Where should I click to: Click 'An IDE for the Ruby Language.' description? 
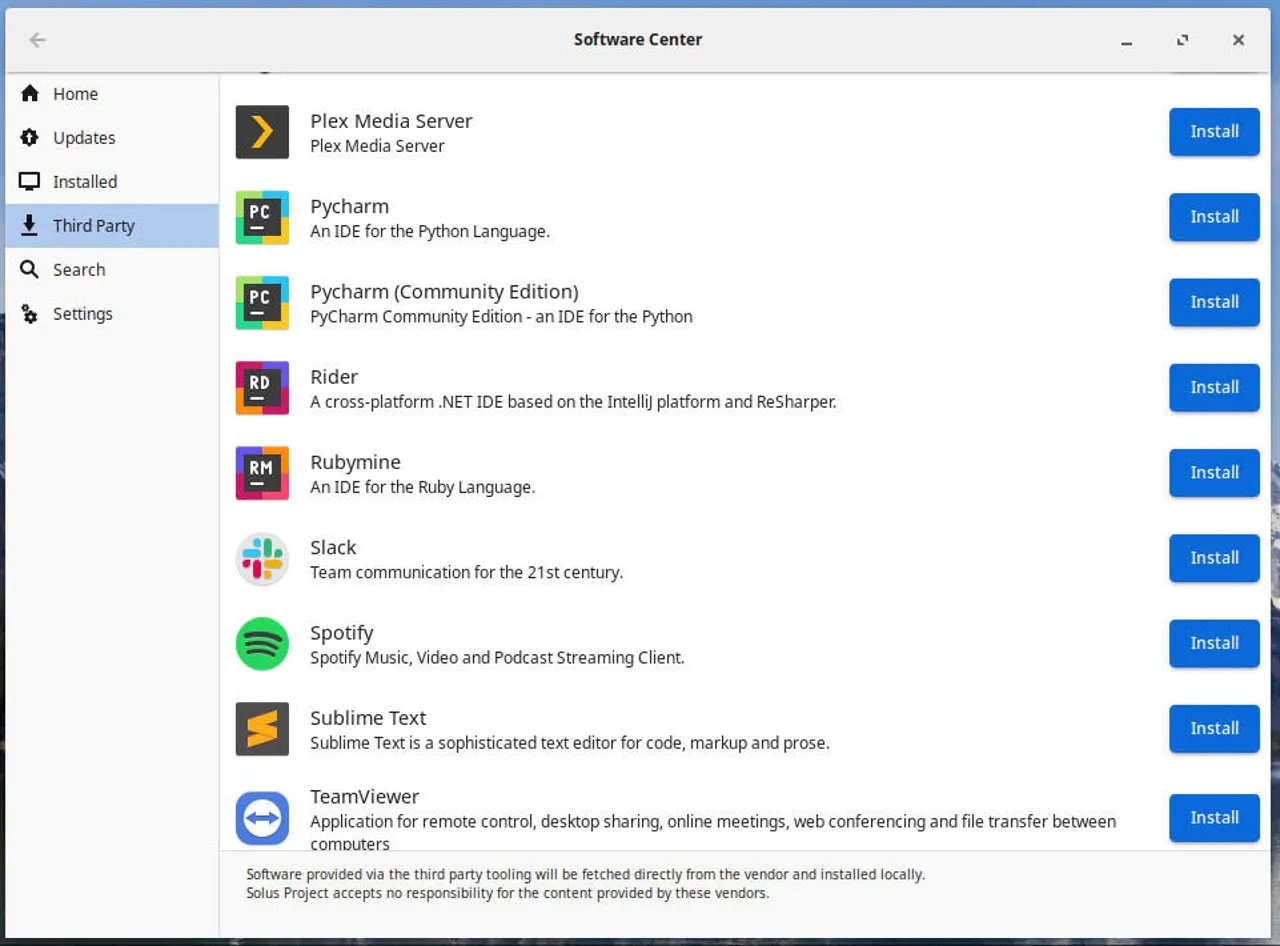(x=422, y=488)
